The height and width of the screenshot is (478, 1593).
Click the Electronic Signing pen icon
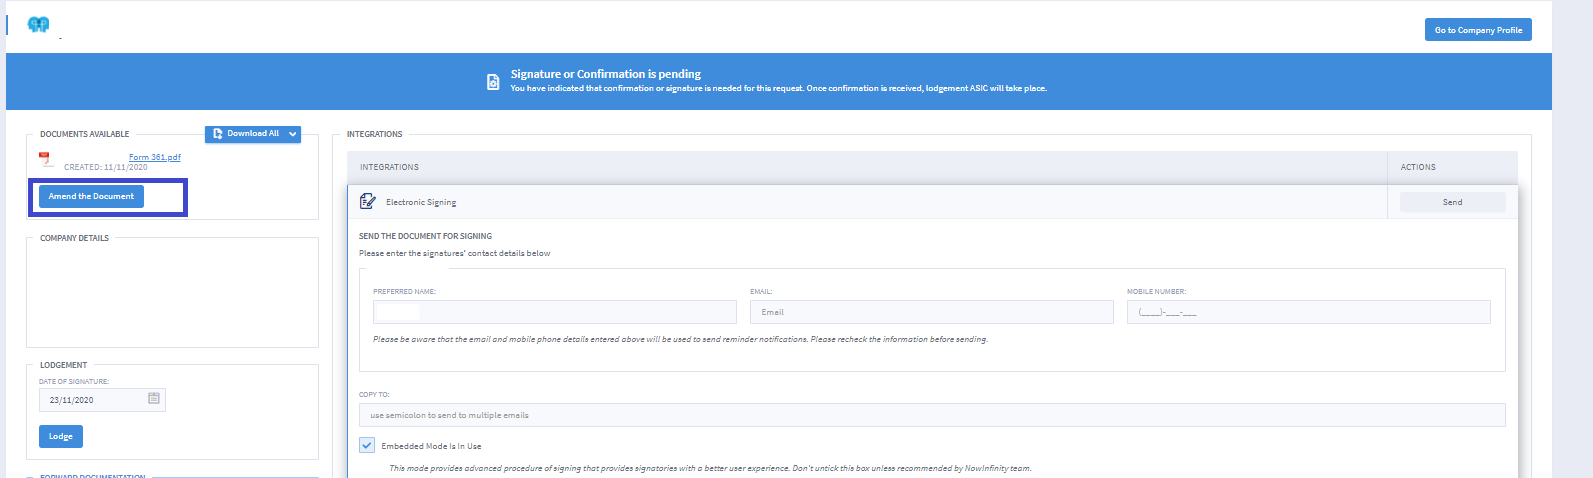tap(367, 202)
